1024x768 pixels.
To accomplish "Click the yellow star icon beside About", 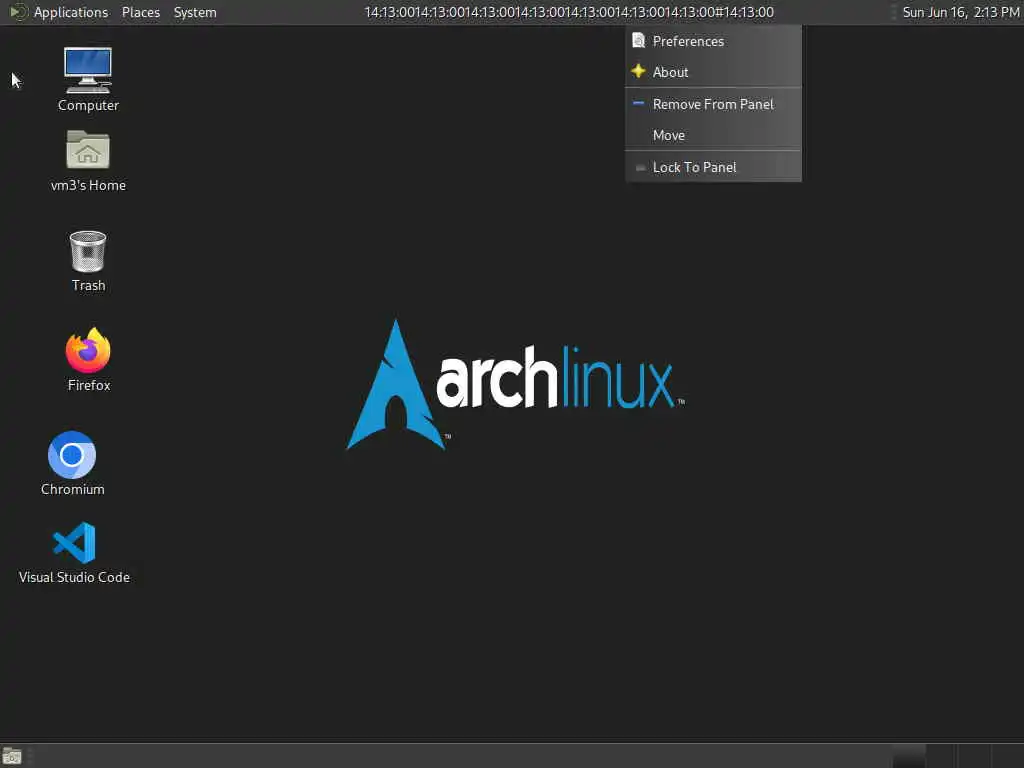I will (x=639, y=71).
